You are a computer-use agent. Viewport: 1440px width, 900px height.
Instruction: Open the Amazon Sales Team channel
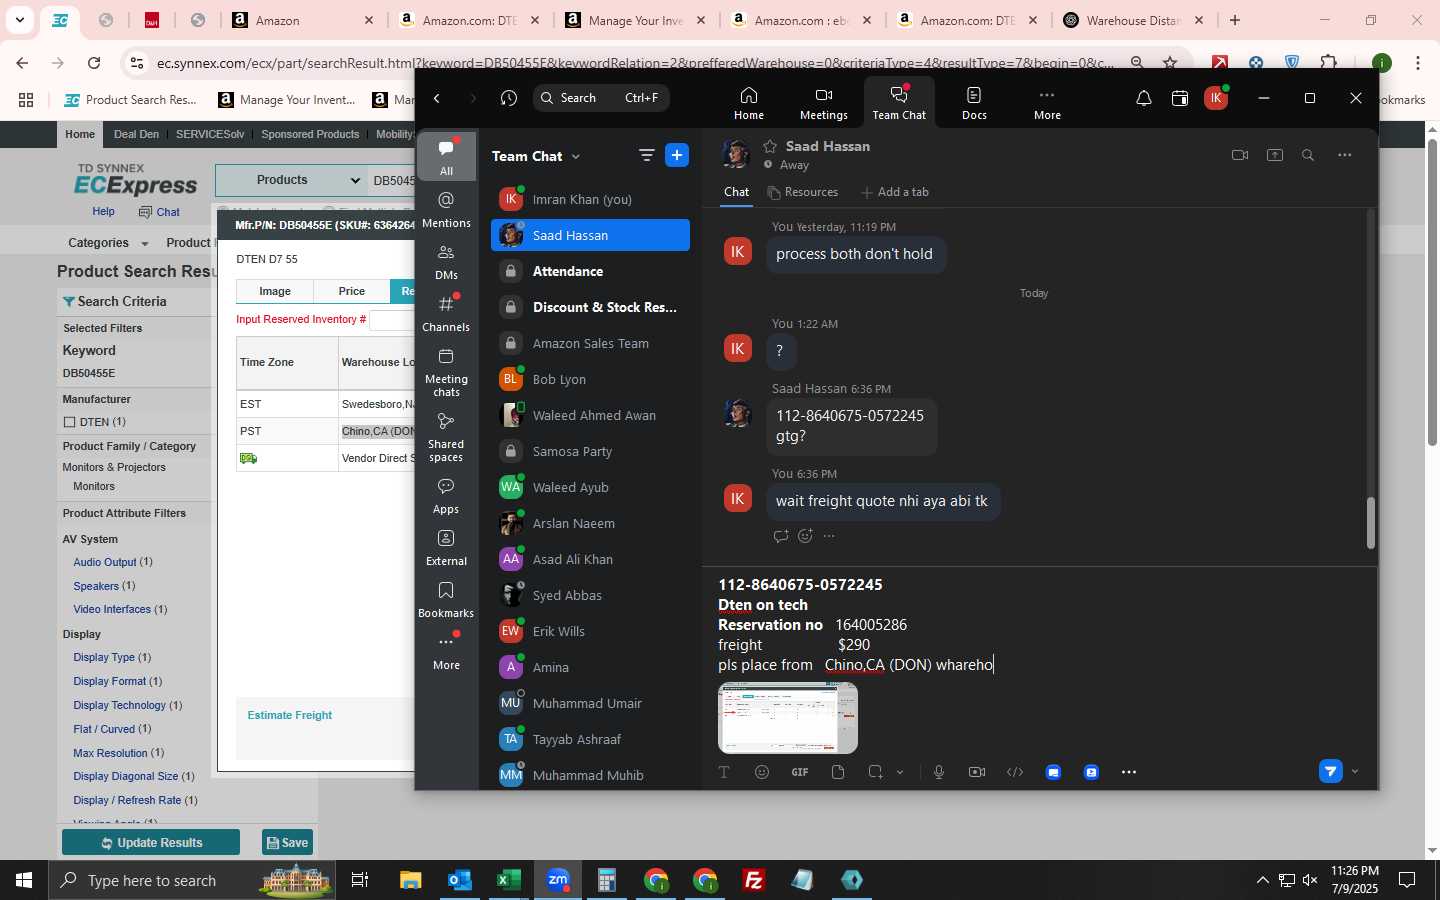590,343
